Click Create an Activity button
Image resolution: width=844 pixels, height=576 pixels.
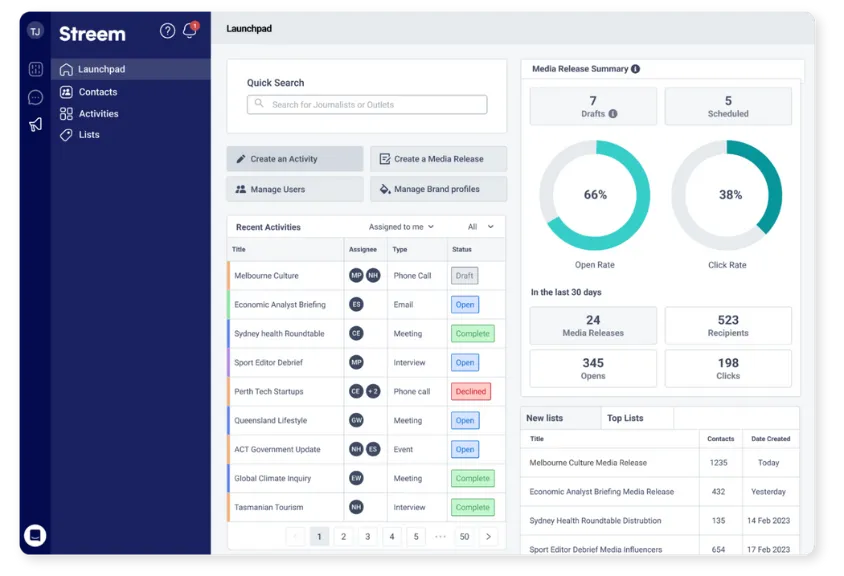pos(295,159)
